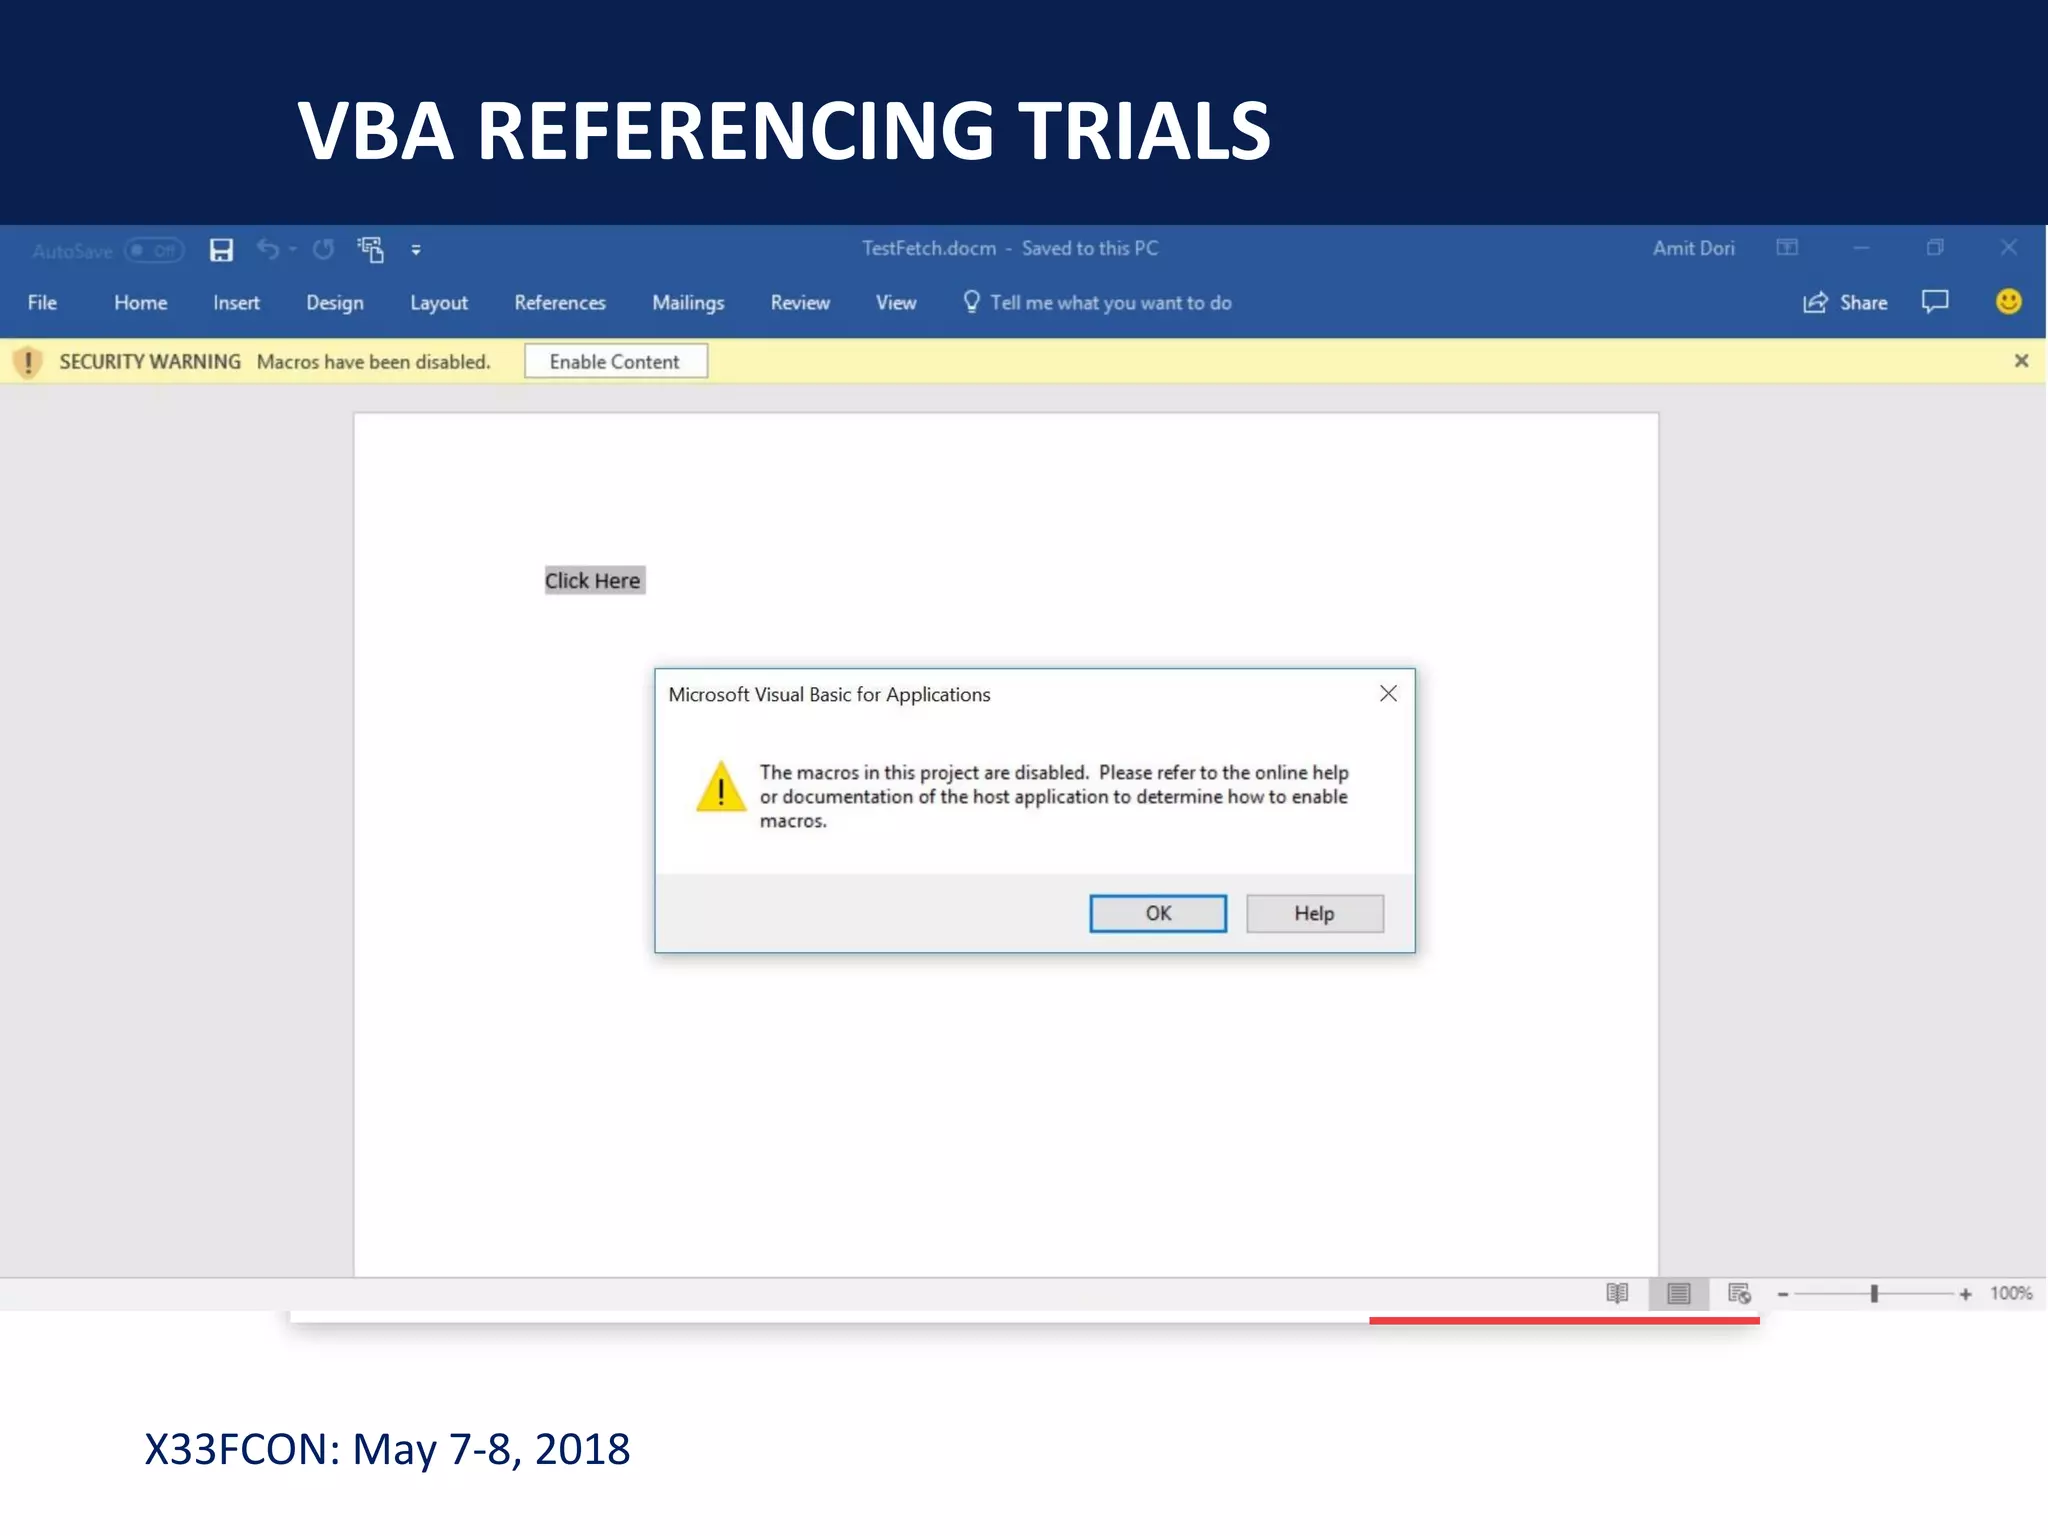Click the Ribbon Display Options icon
2048x1536 pixels.
click(x=1787, y=248)
